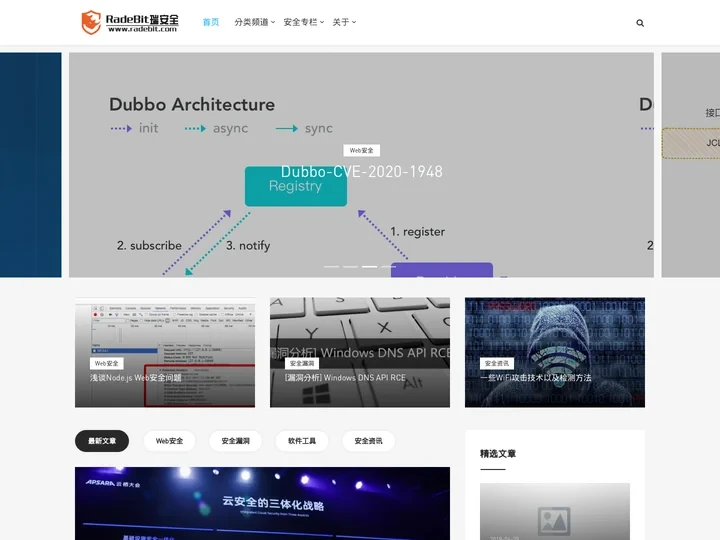Expand the 关于 dropdown menu
The height and width of the screenshot is (540, 720).
pos(344,22)
